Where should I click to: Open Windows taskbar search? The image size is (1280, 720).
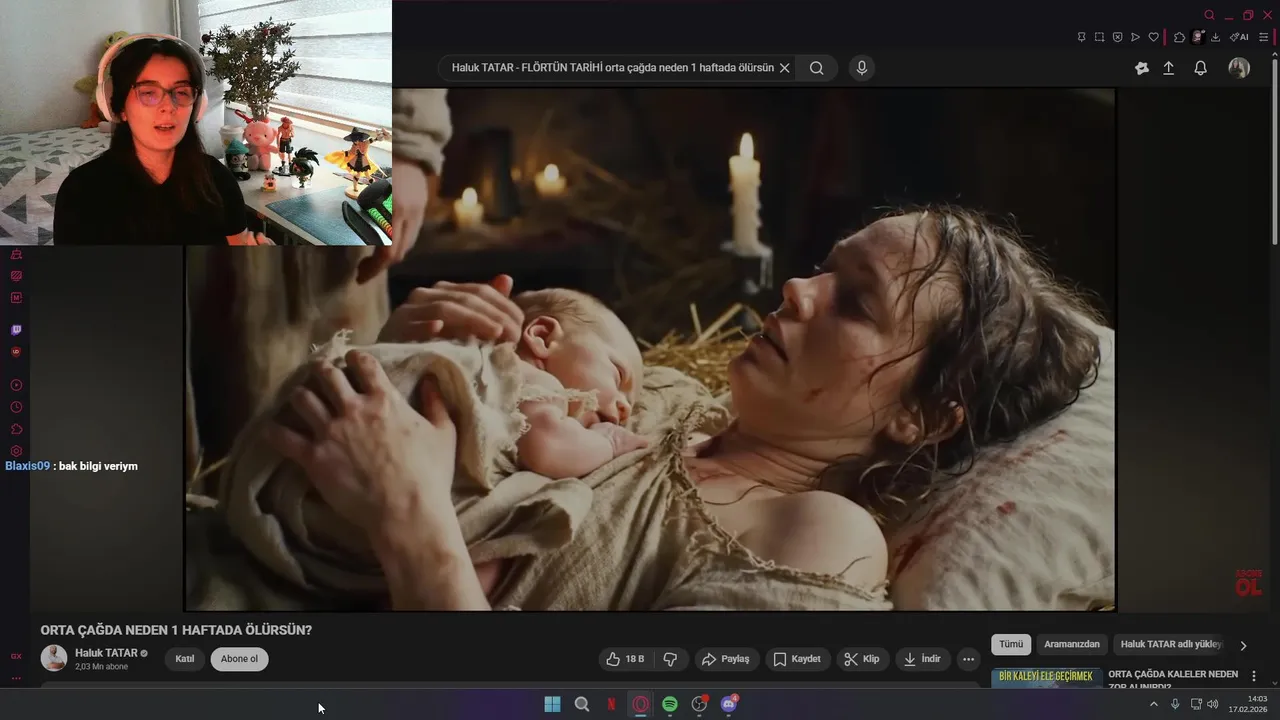582,704
